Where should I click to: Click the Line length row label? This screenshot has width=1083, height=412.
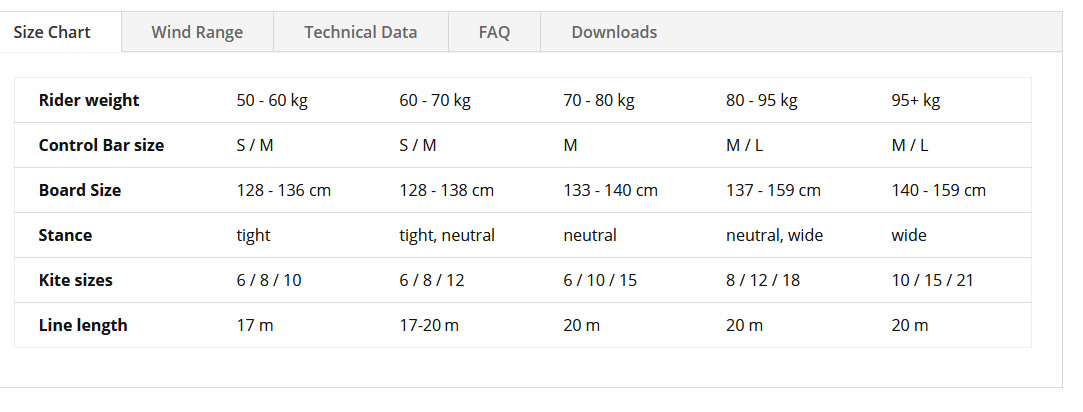click(x=84, y=325)
